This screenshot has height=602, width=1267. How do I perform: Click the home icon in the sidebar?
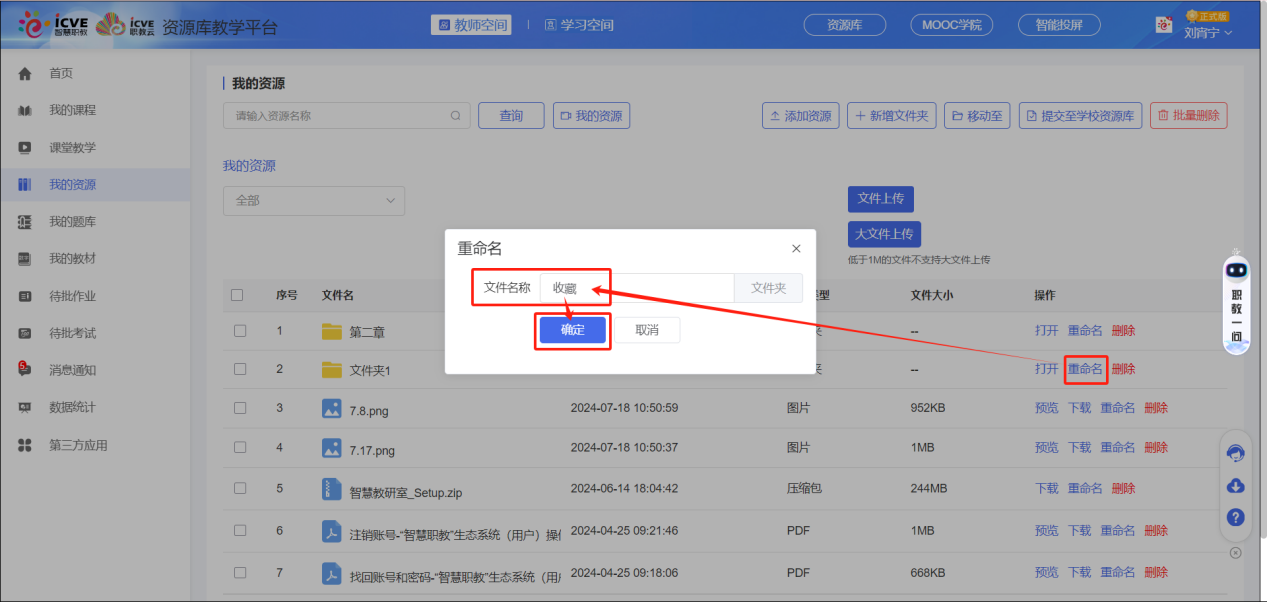click(x=25, y=74)
